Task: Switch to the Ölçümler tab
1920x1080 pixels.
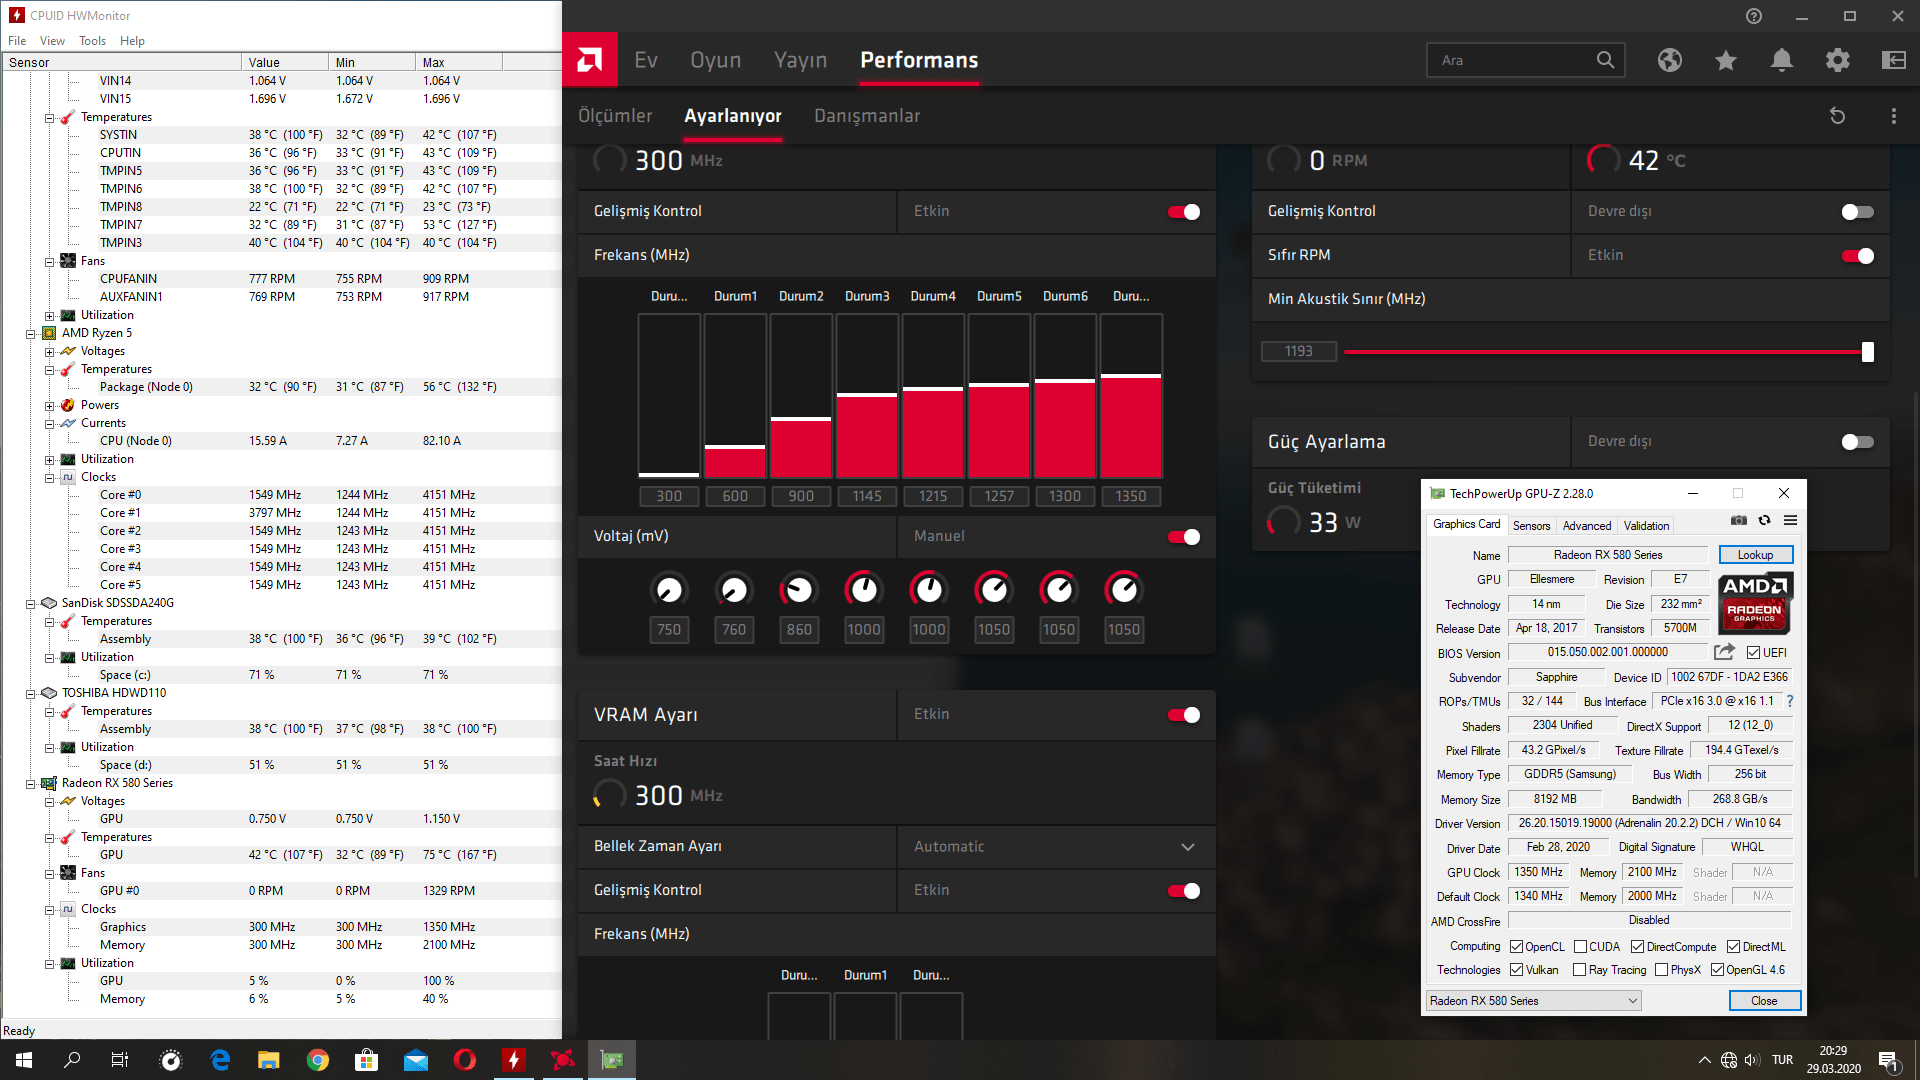Action: [x=615, y=116]
